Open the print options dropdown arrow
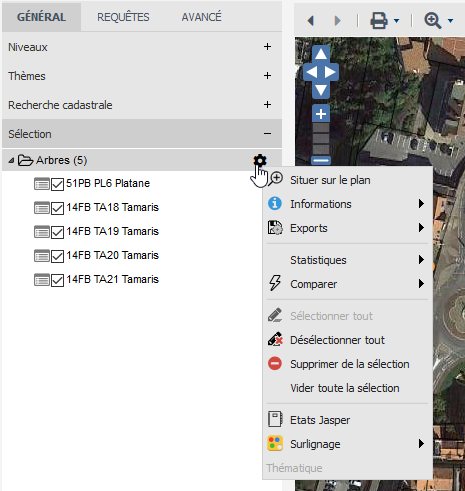Viewport: 465px width, 491px height. (396, 21)
